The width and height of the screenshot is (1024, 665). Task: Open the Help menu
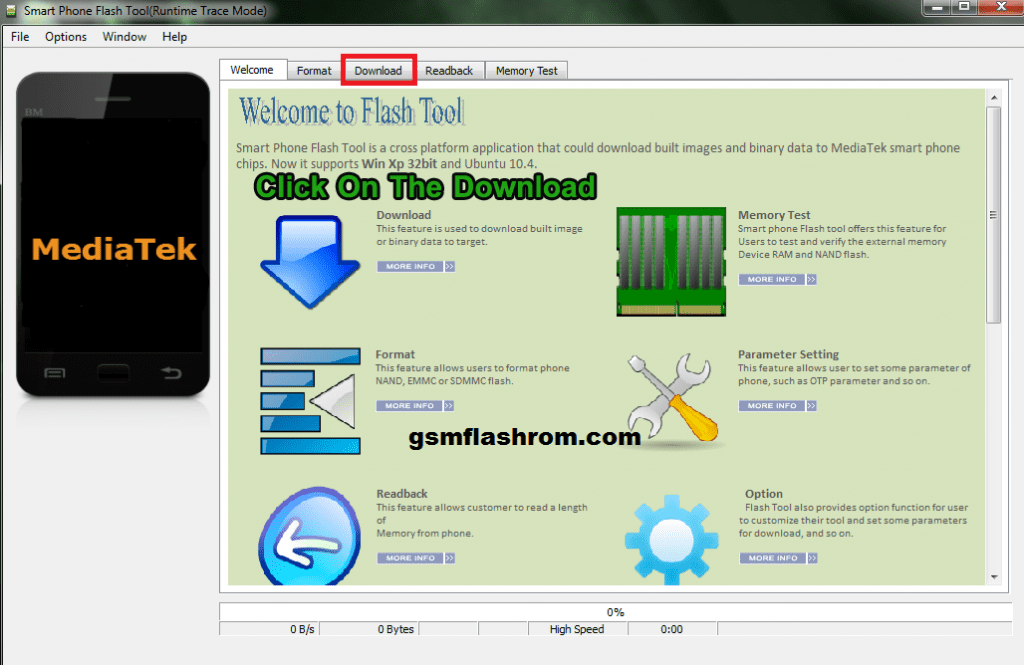pyautogui.click(x=174, y=37)
